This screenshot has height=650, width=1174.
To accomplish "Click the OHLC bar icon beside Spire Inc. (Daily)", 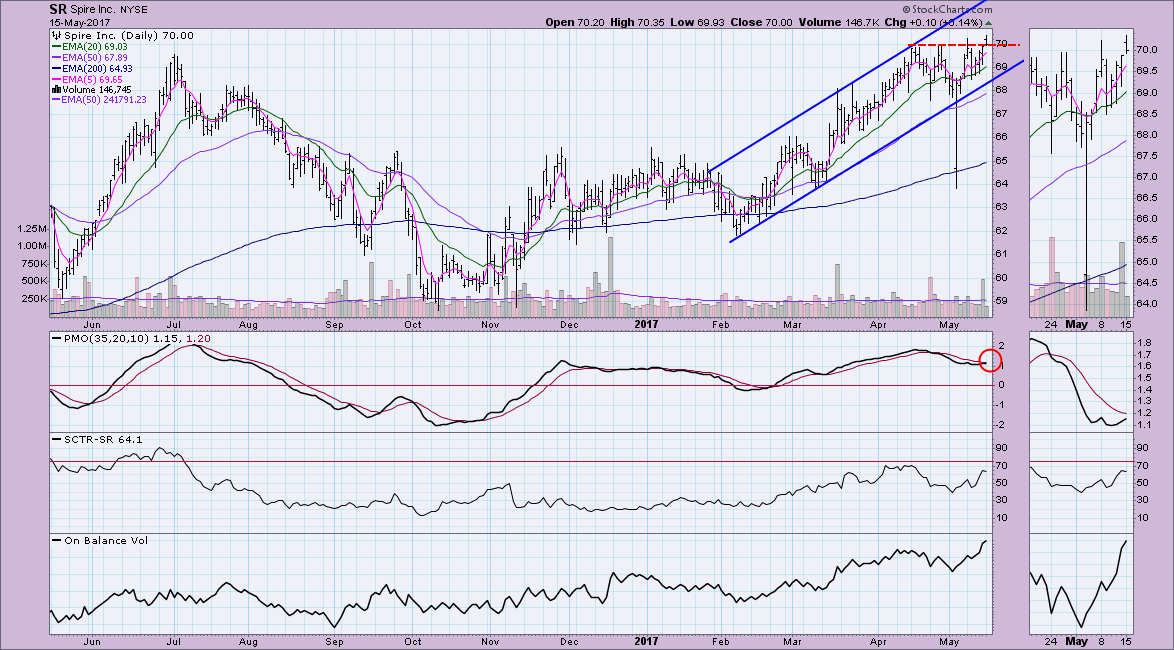I will click(56, 36).
